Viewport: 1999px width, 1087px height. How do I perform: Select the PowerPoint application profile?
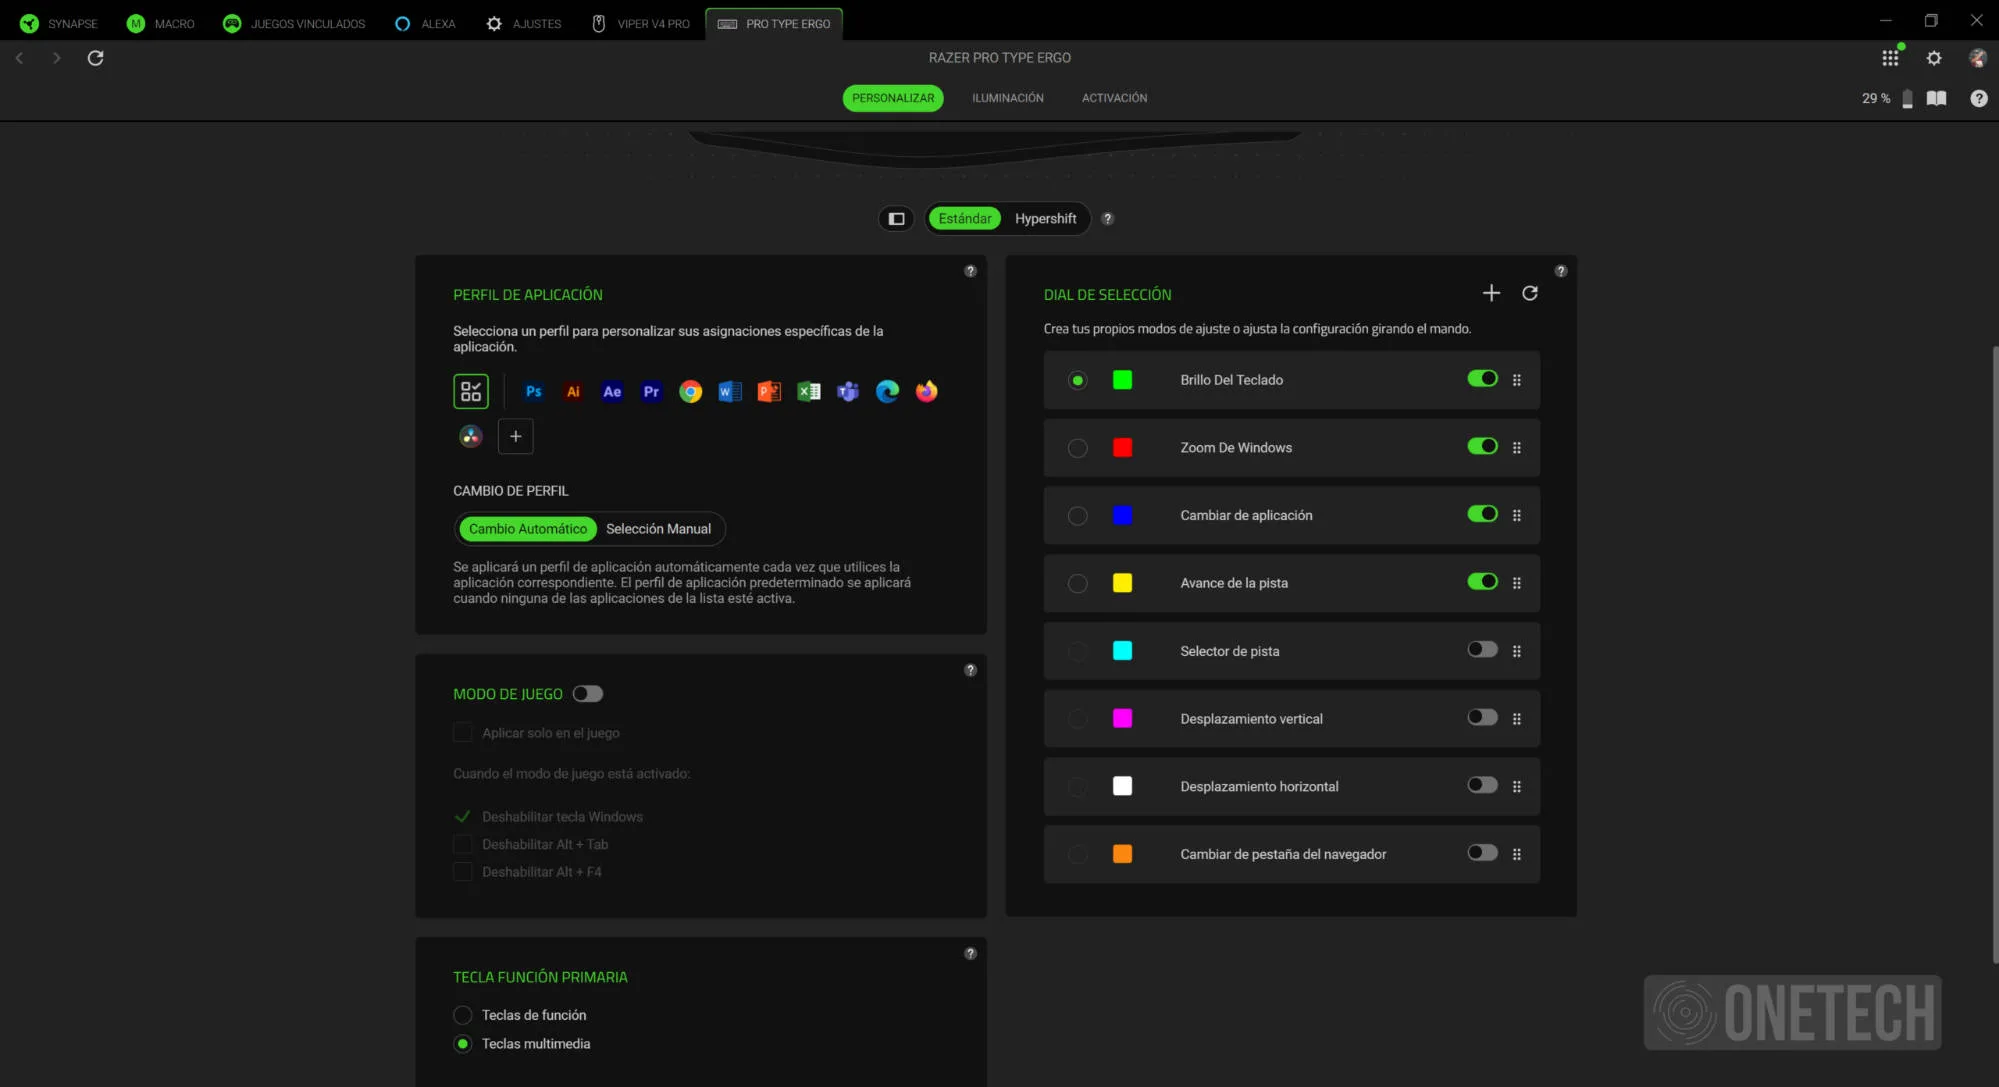769,392
